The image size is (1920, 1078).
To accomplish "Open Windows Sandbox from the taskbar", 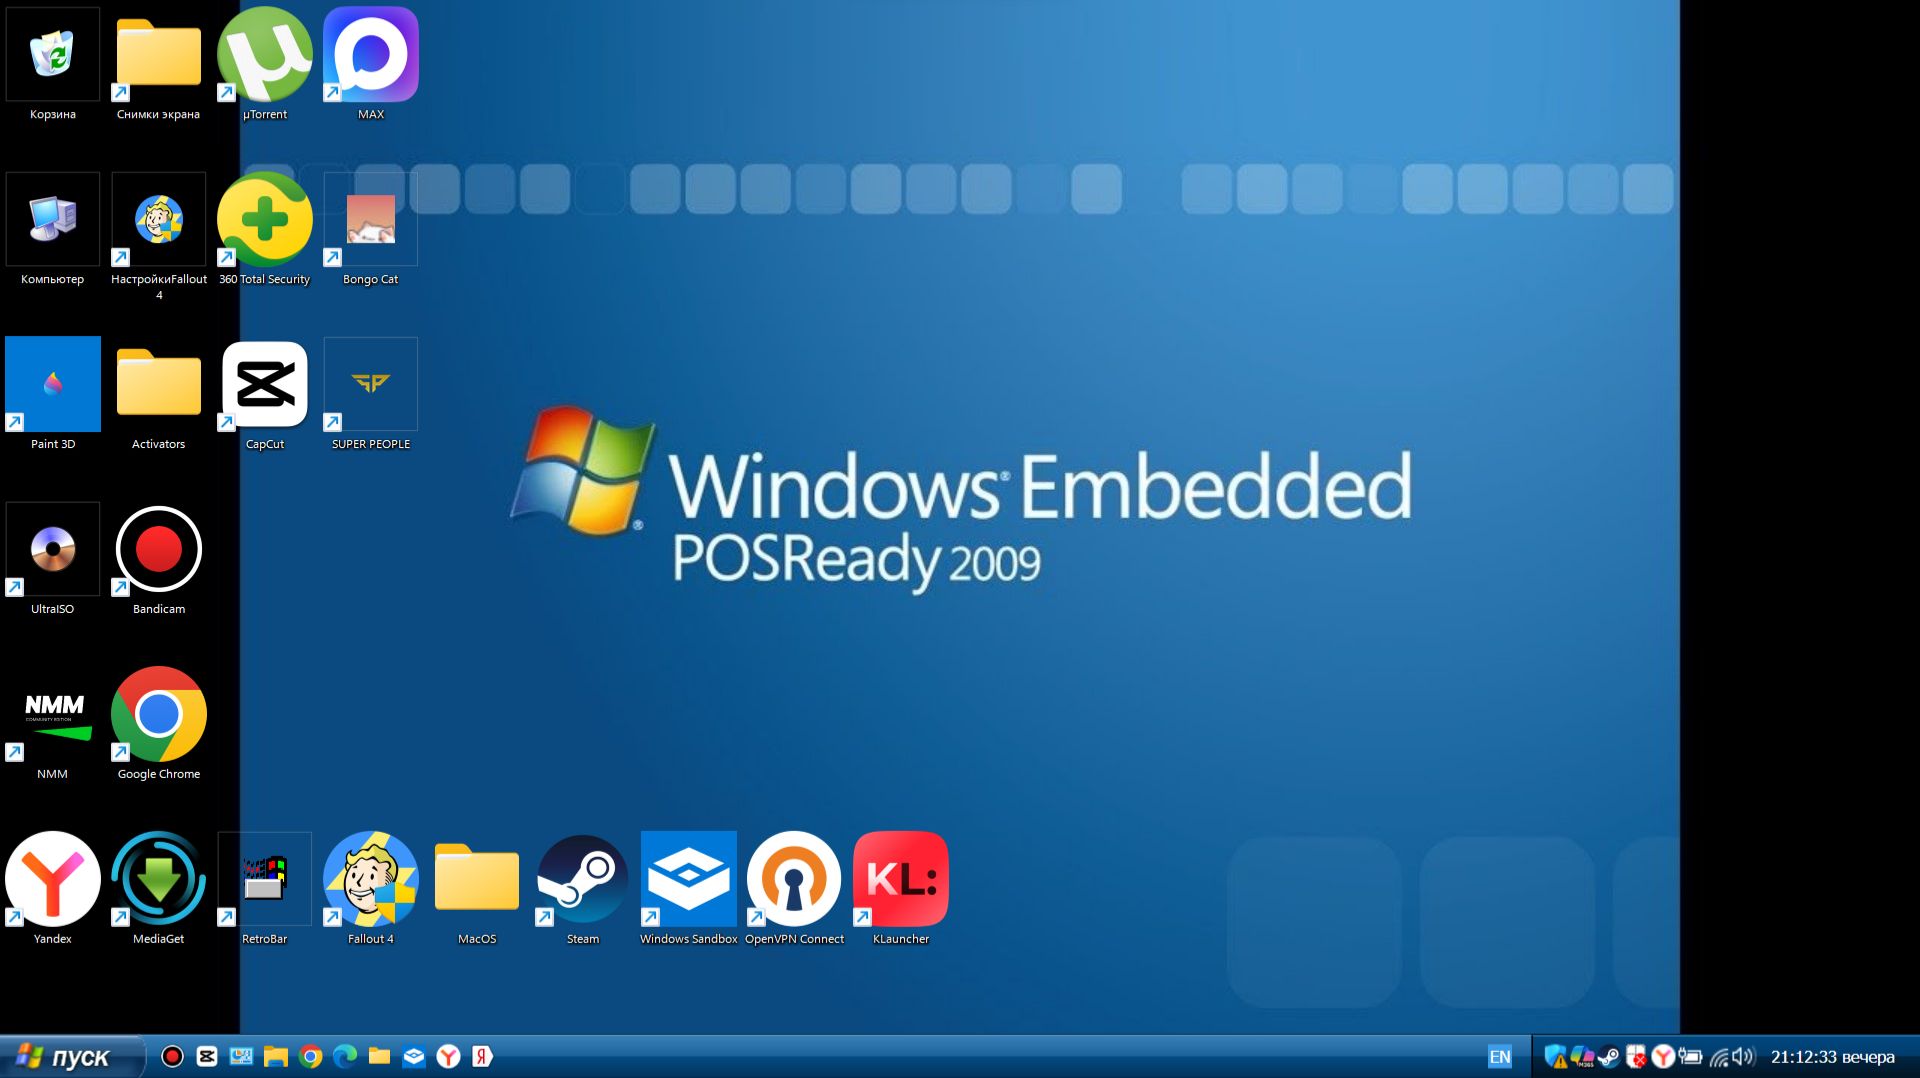I will [x=414, y=1056].
